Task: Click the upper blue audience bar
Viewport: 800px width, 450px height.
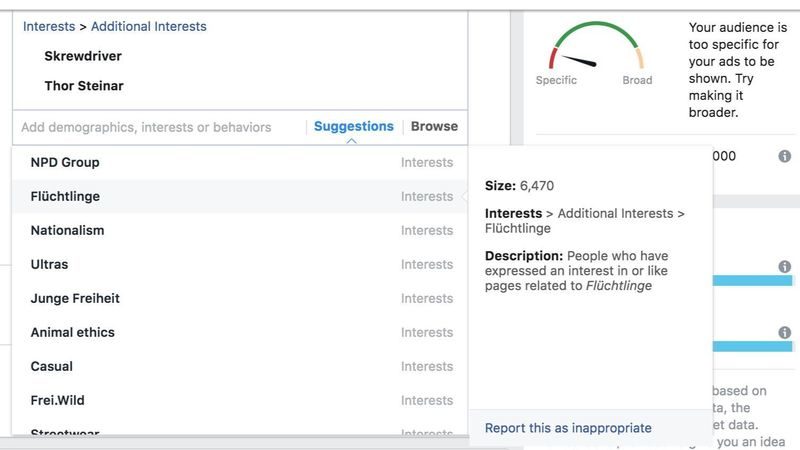Action: click(753, 280)
